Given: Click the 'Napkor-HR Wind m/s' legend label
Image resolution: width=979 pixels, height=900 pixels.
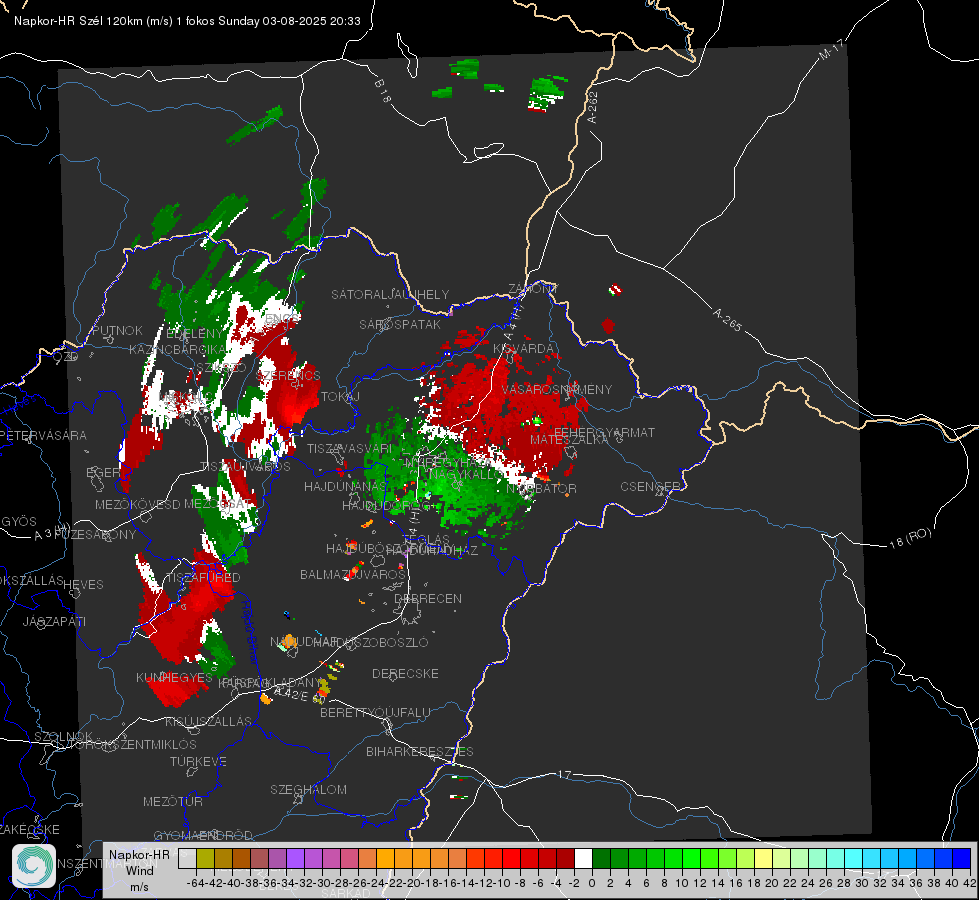Looking at the screenshot, I should (x=139, y=870).
